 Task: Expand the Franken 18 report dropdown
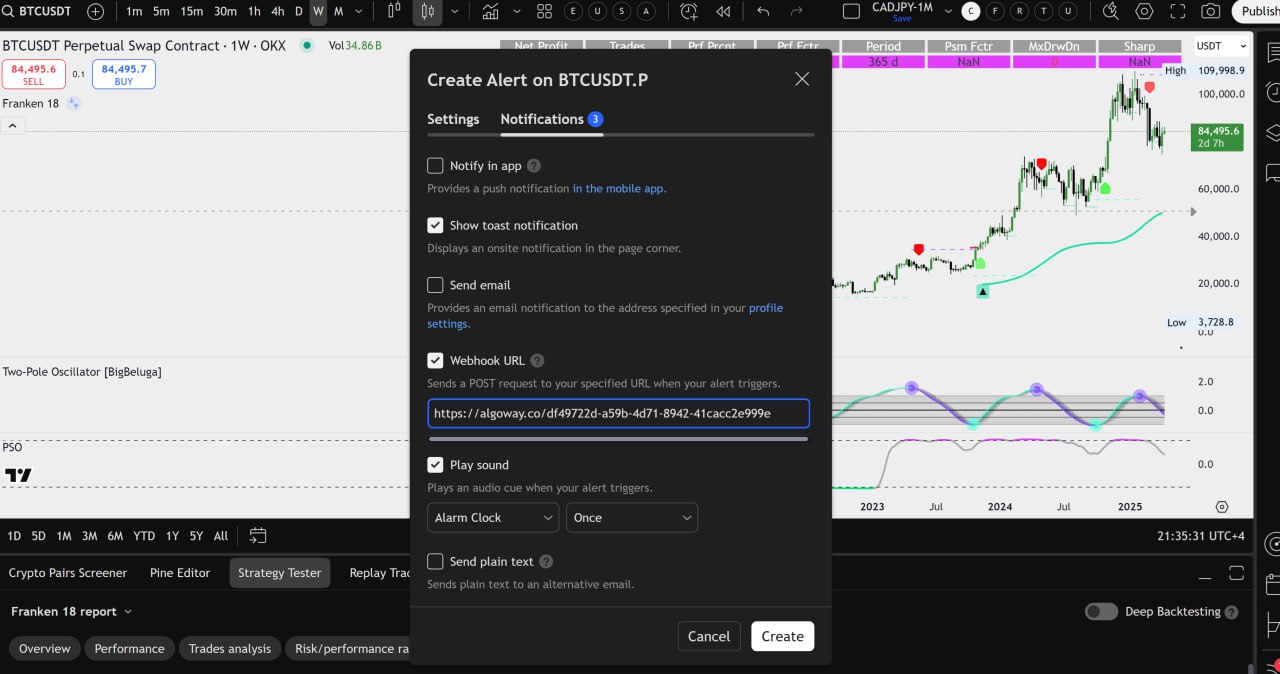tap(72, 612)
